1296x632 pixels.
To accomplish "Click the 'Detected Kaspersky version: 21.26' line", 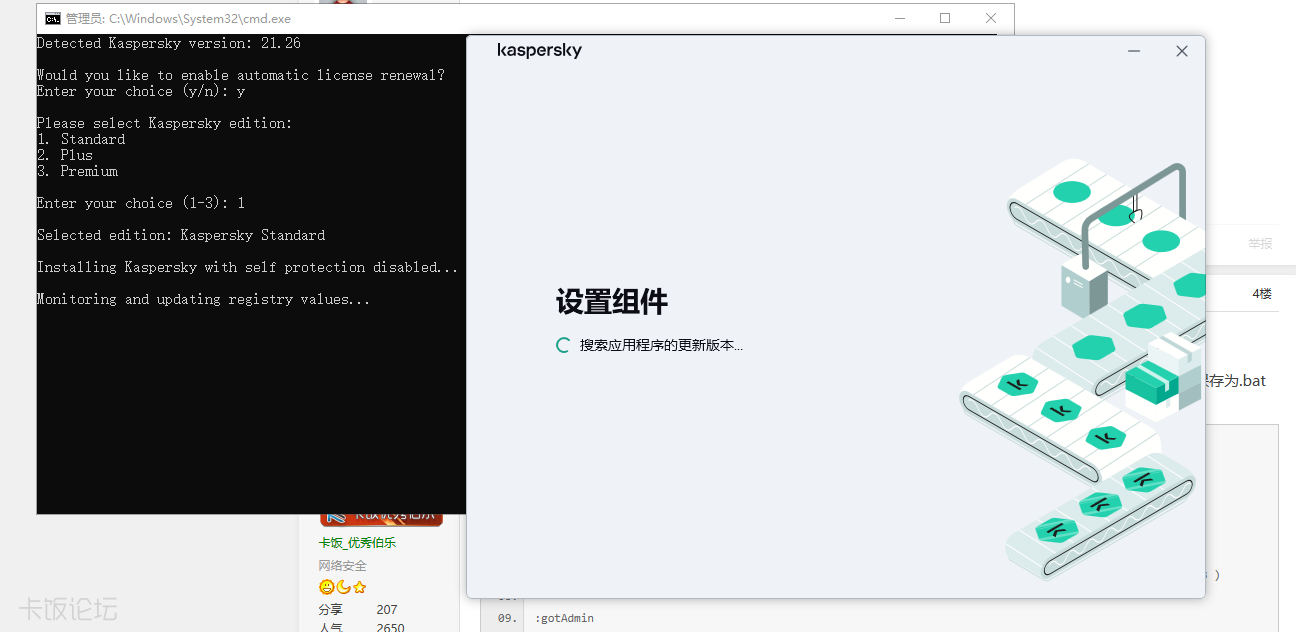I will click(x=169, y=43).
